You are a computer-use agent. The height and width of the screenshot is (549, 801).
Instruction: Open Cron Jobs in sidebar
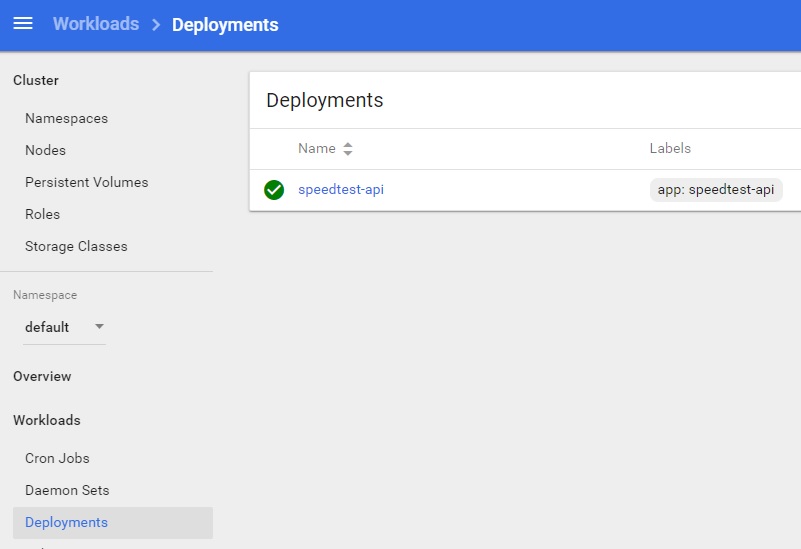57,458
